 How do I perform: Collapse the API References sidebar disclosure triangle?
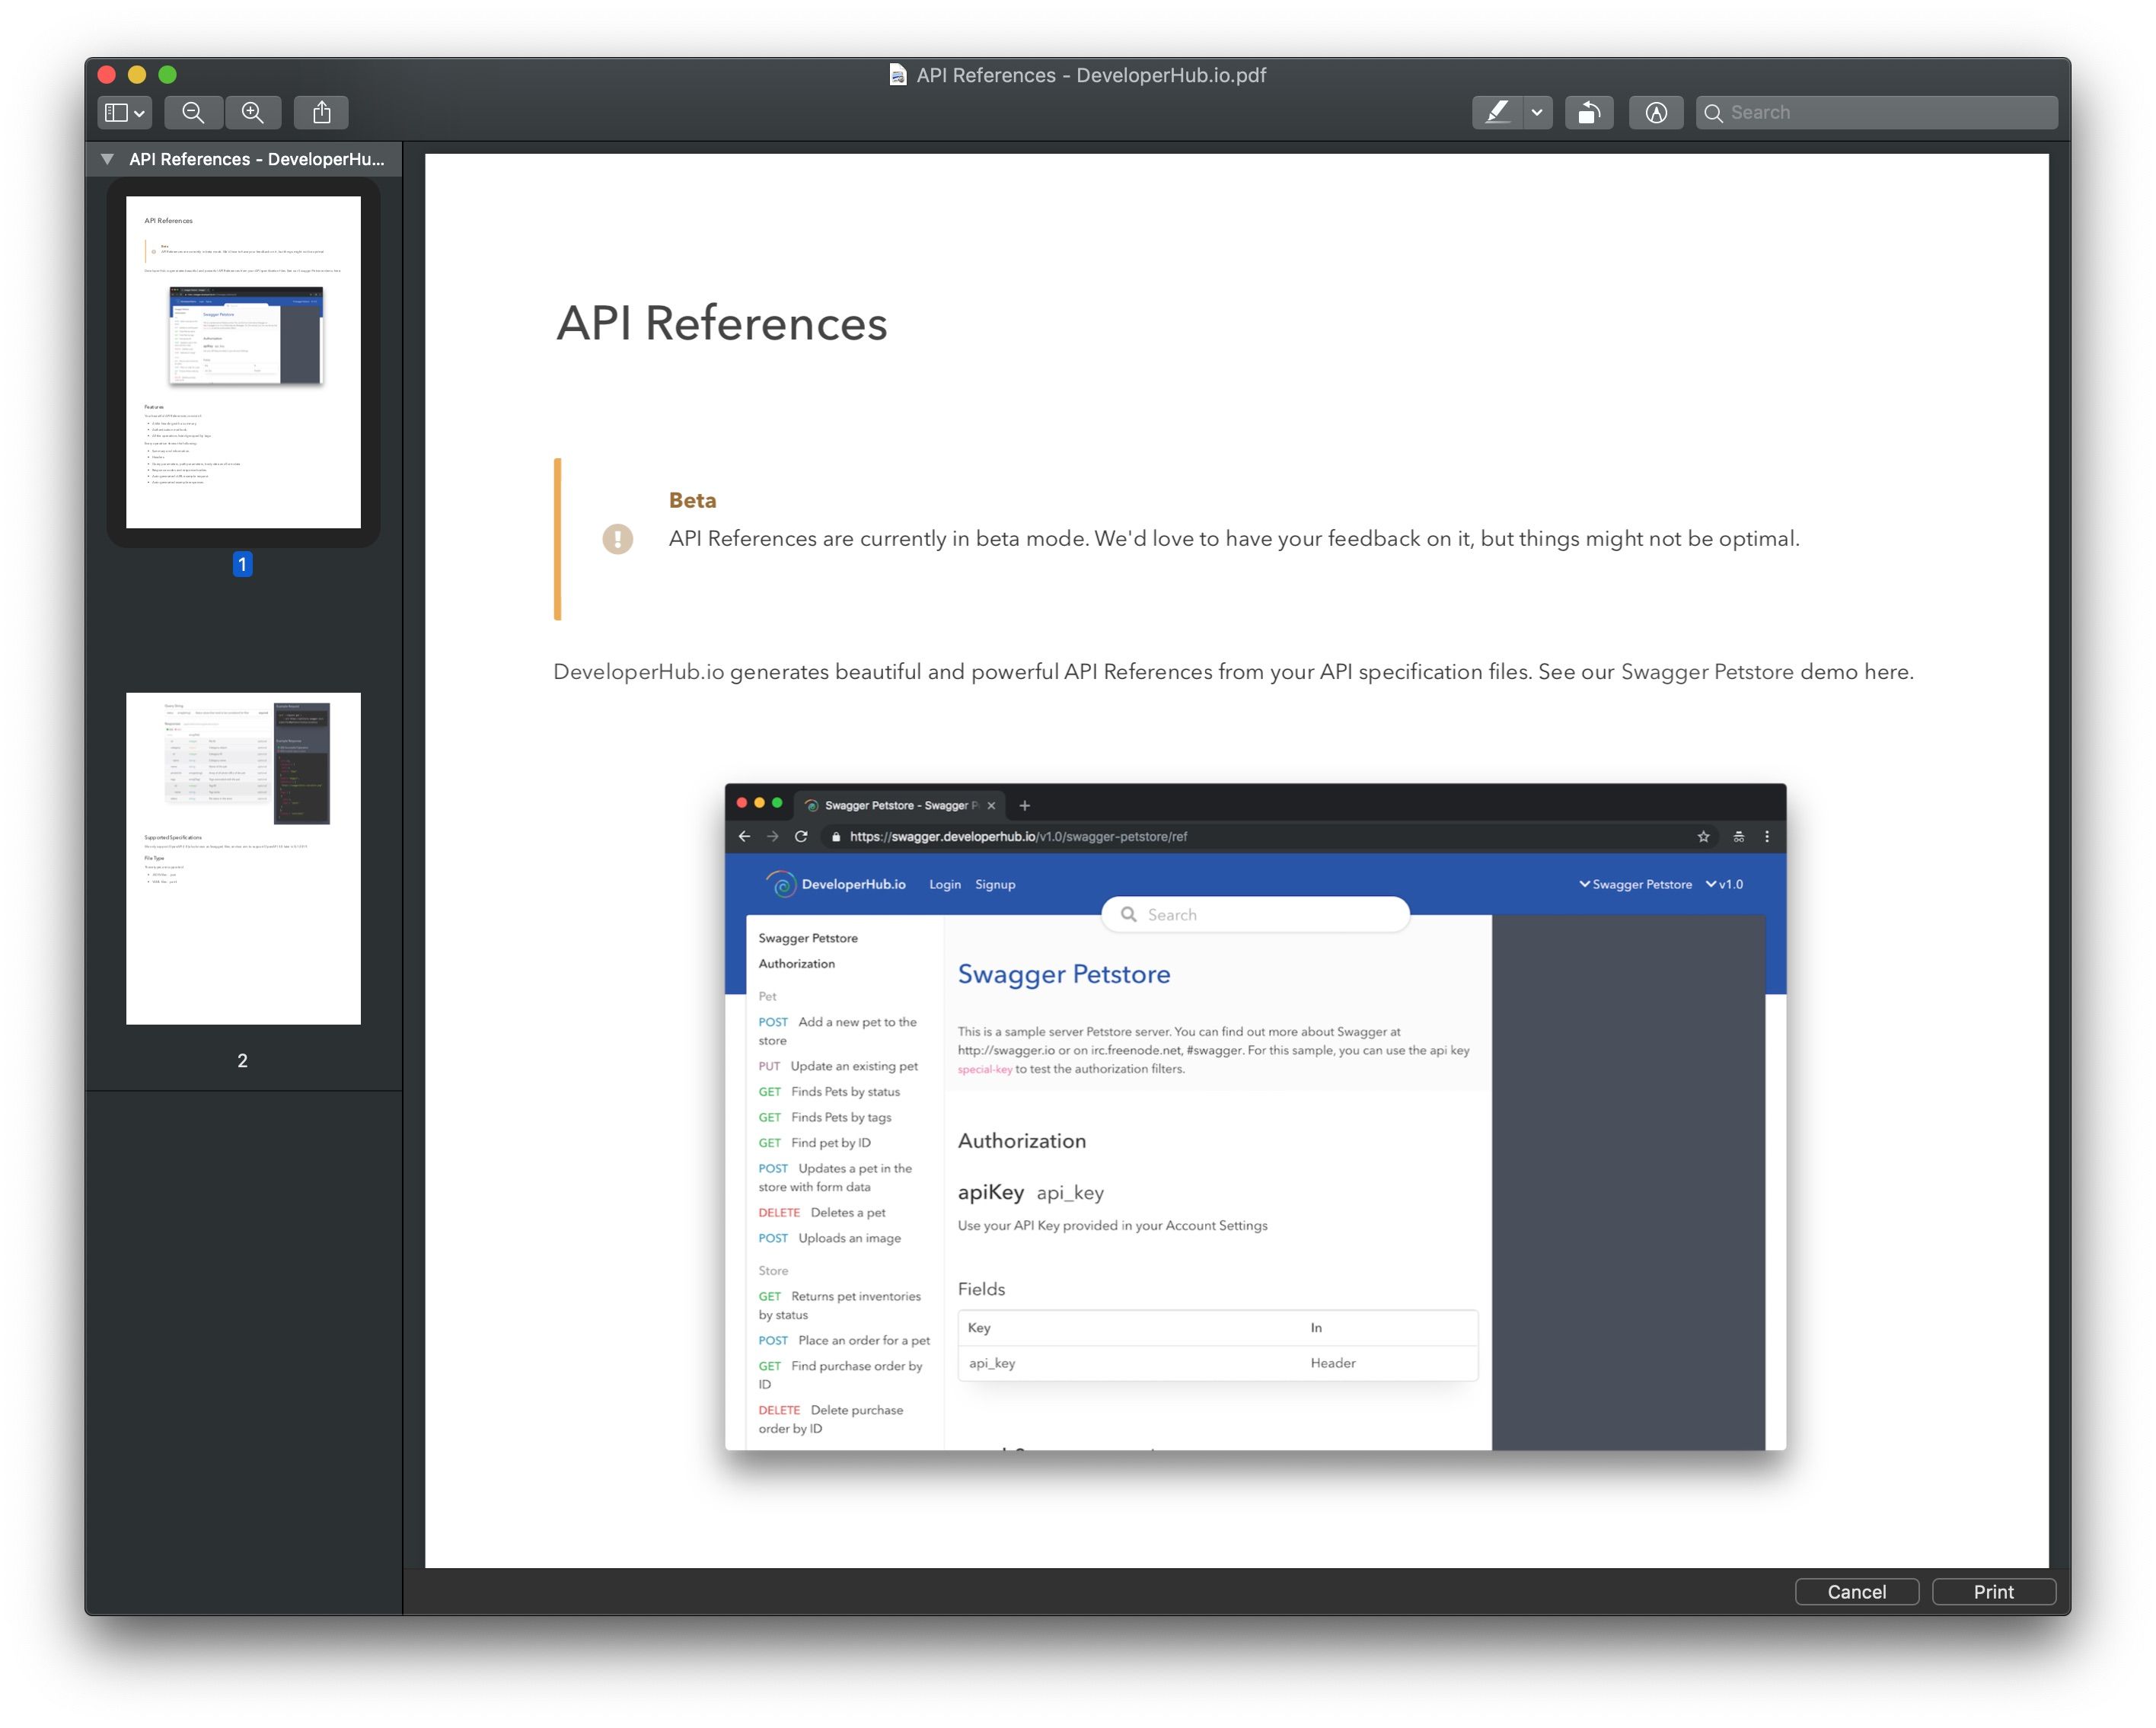click(107, 159)
